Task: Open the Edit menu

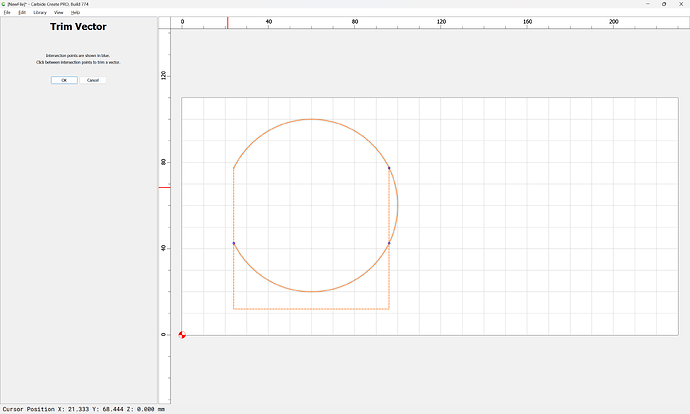Action: click(x=22, y=12)
